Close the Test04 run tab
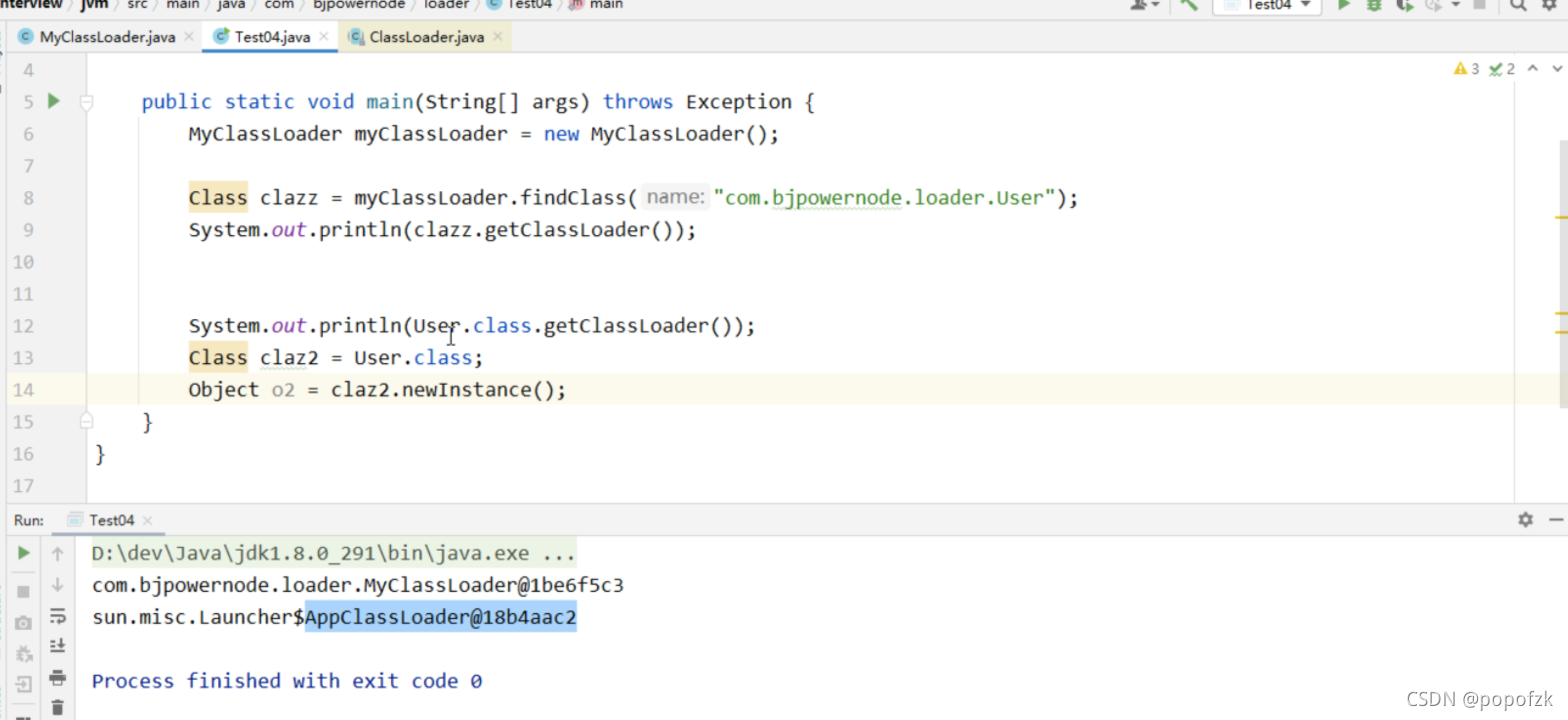1568x720 pixels. coord(148,520)
